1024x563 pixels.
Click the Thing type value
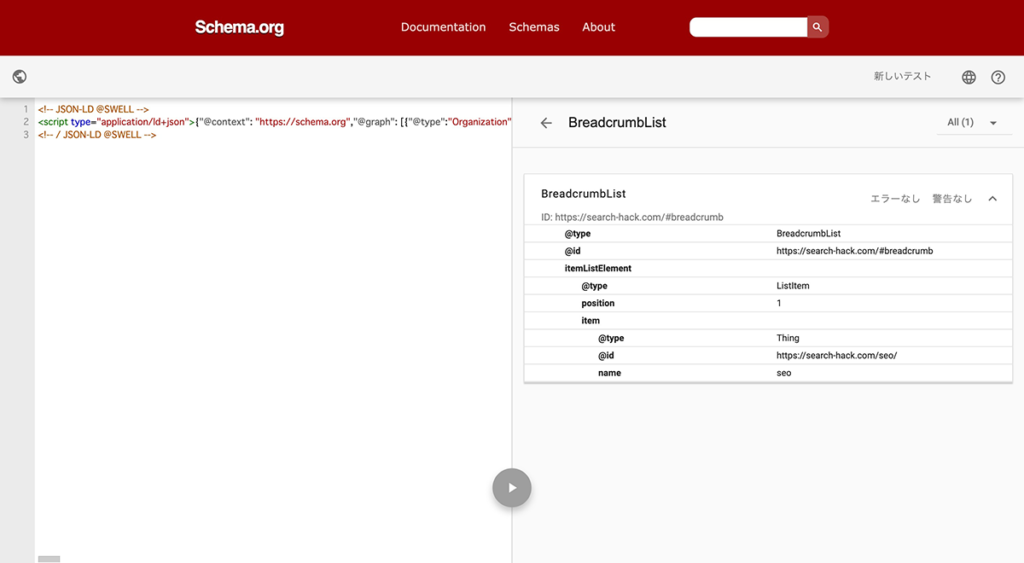[x=788, y=338]
